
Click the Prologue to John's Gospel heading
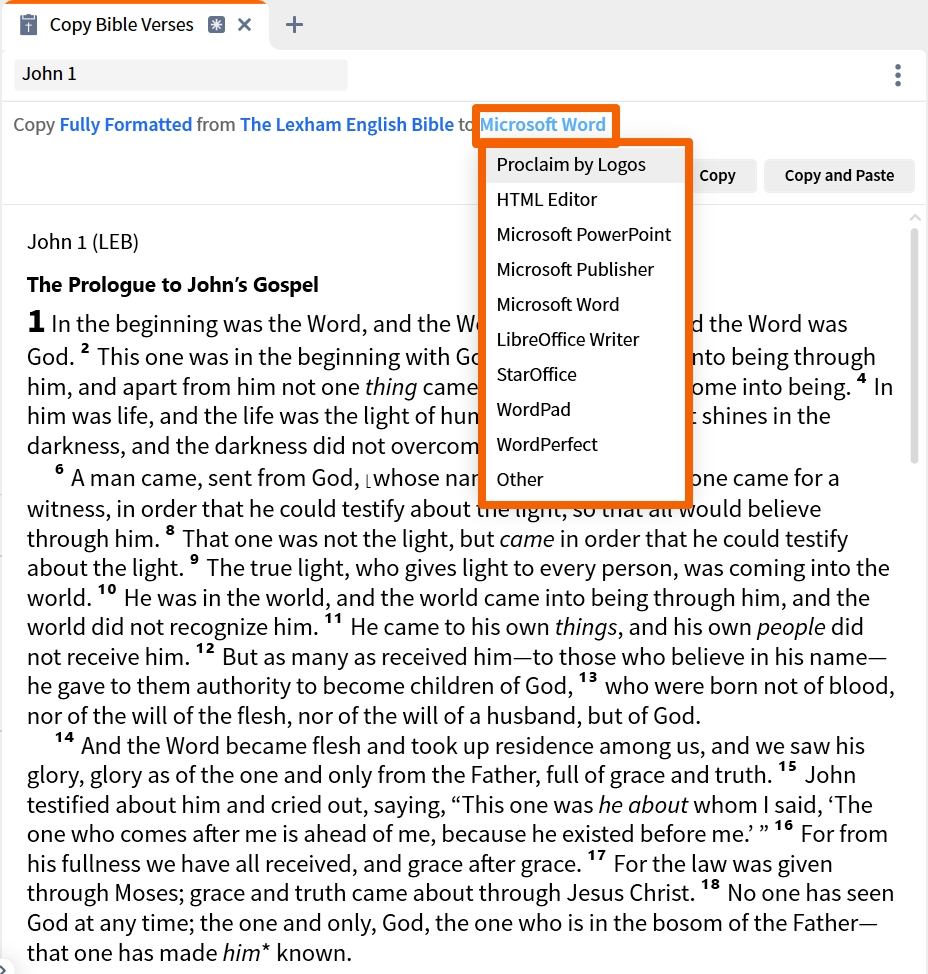tap(173, 284)
